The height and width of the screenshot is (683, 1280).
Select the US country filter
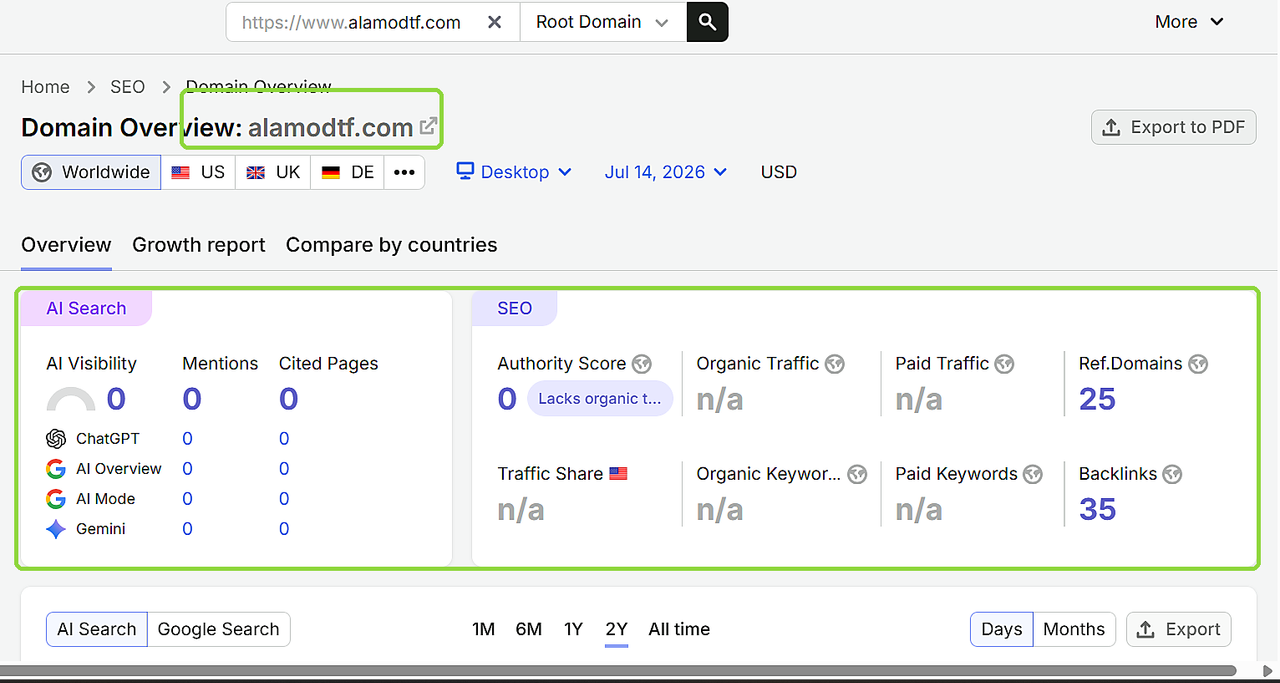198,172
